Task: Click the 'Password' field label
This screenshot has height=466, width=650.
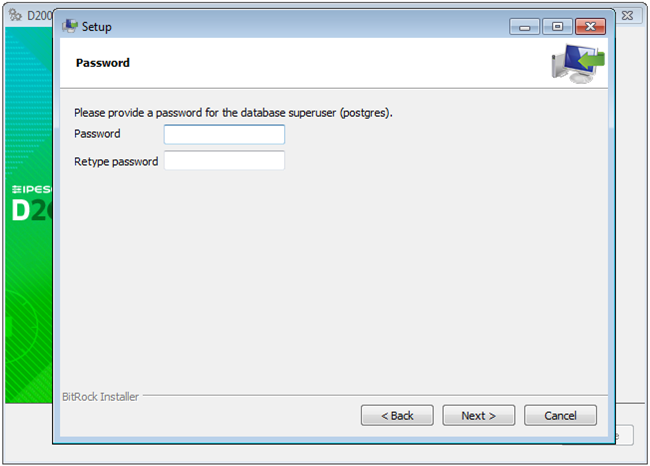Action: pyautogui.click(x=97, y=134)
